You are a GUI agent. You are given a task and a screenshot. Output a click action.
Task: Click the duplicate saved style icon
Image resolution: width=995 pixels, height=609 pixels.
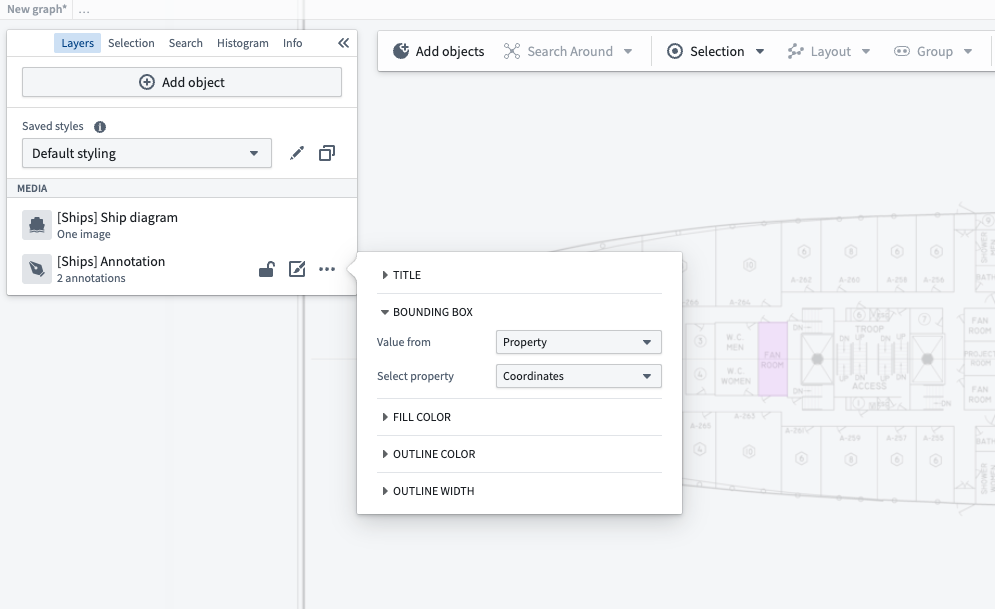click(327, 153)
